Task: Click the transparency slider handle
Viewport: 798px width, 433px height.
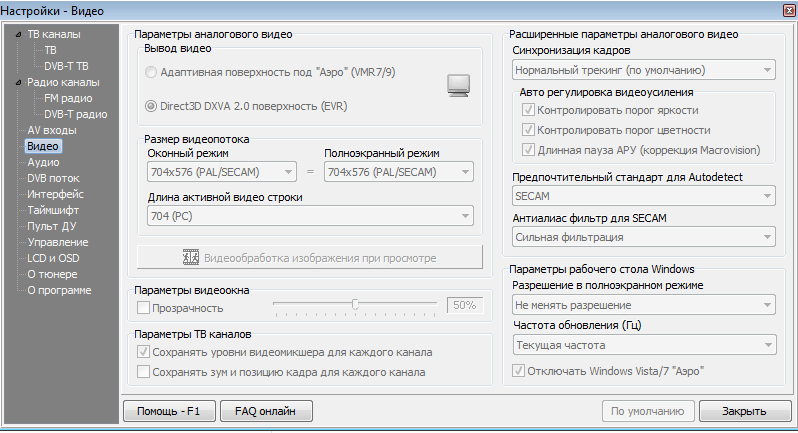Action: coord(355,304)
